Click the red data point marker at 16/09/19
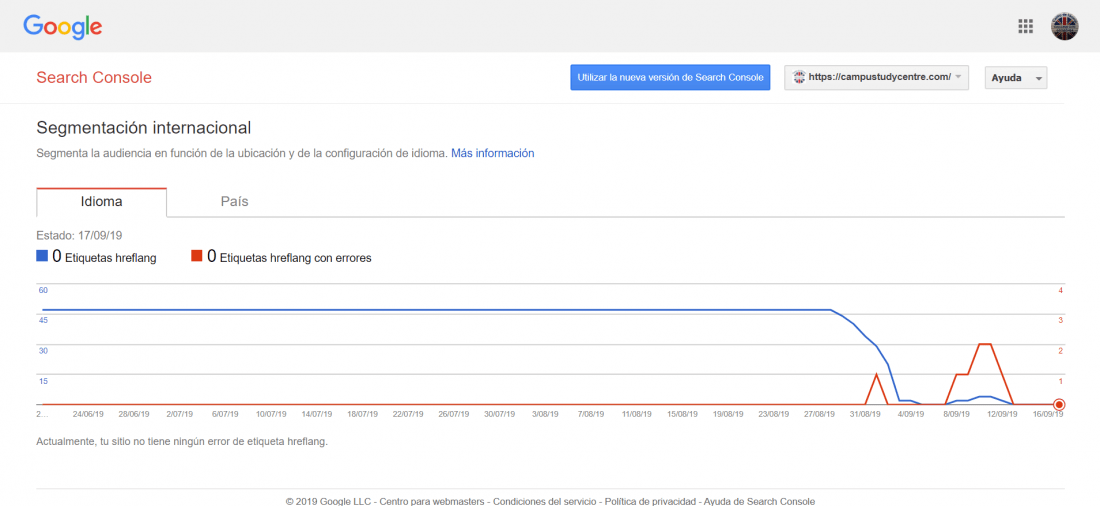Image resolution: width=1100 pixels, height=506 pixels. (x=1059, y=404)
